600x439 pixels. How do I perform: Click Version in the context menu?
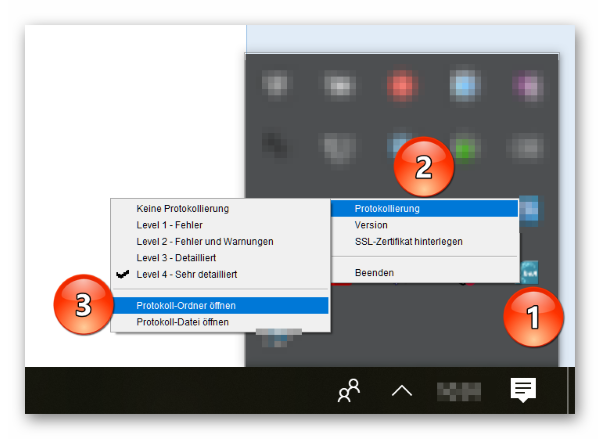click(x=372, y=225)
